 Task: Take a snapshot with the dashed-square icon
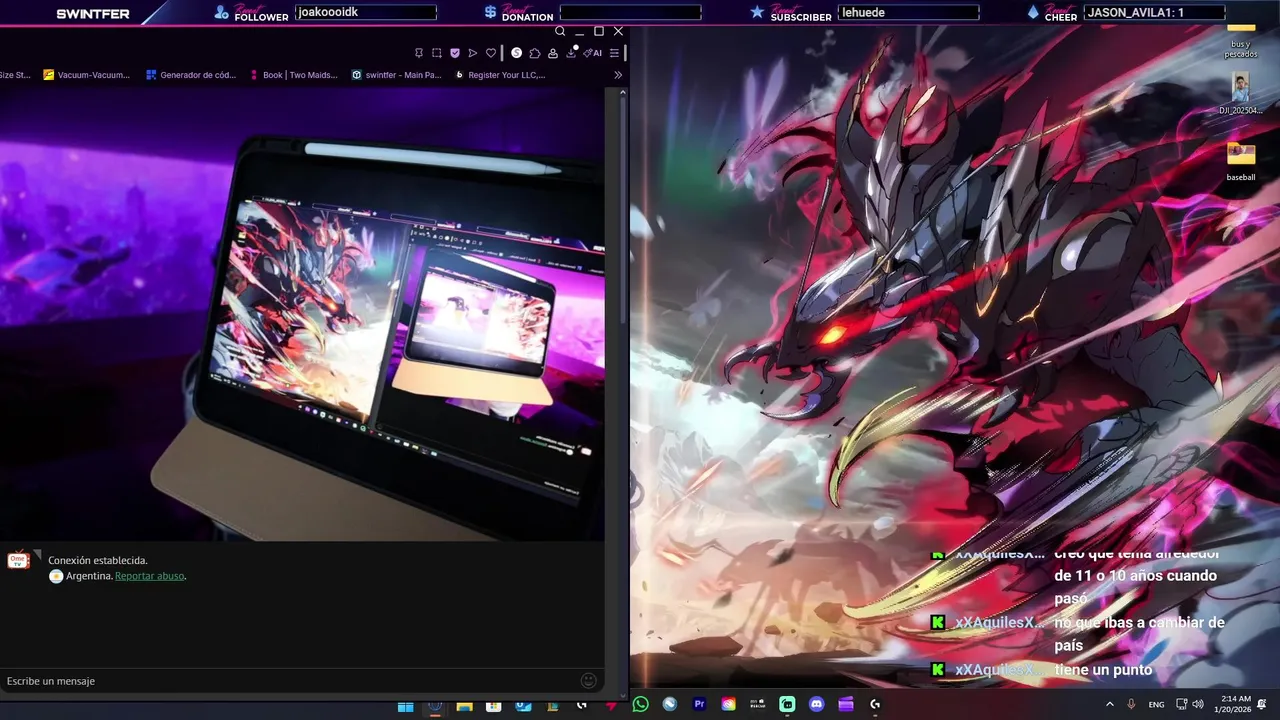pos(436,53)
